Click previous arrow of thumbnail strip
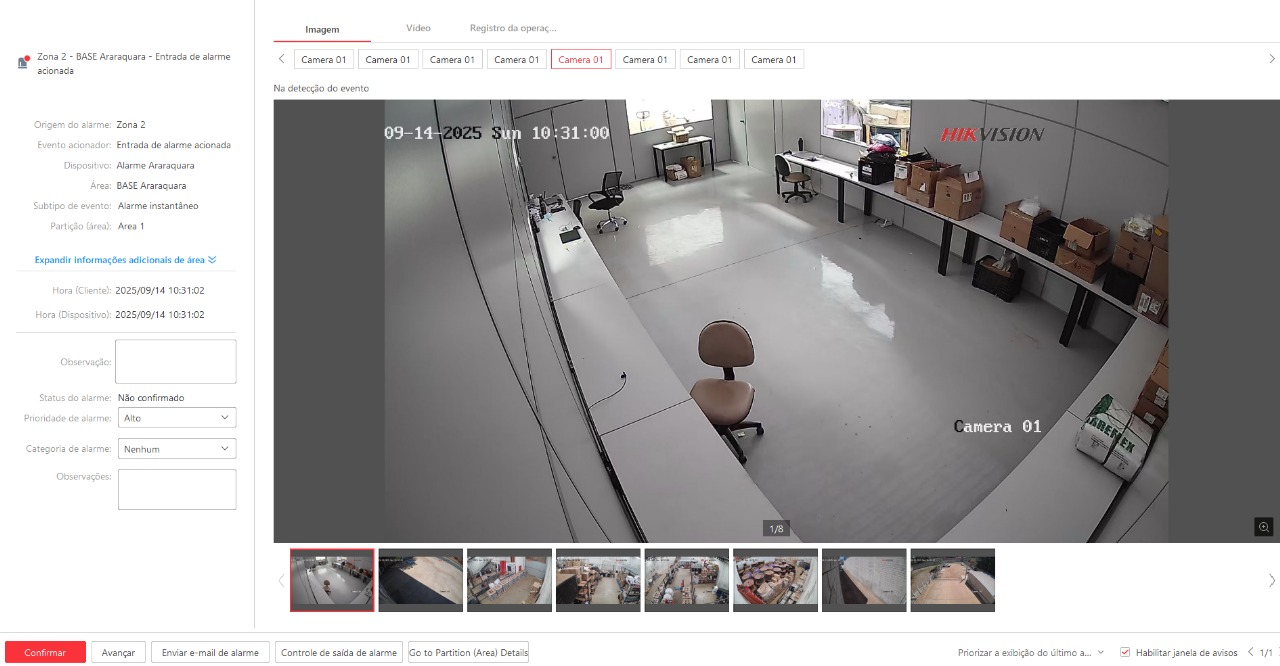1280x666 pixels. [x=281, y=580]
